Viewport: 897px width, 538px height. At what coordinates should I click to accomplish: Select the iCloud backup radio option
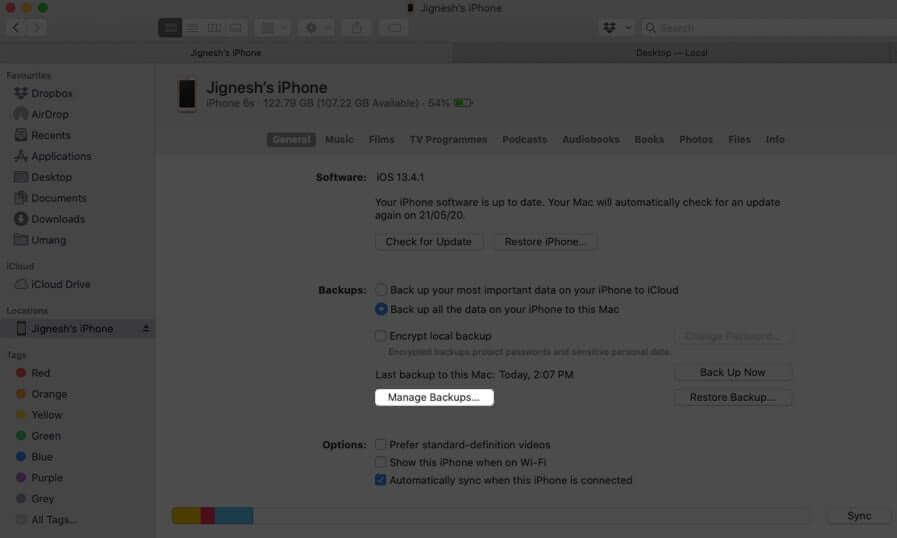point(381,290)
